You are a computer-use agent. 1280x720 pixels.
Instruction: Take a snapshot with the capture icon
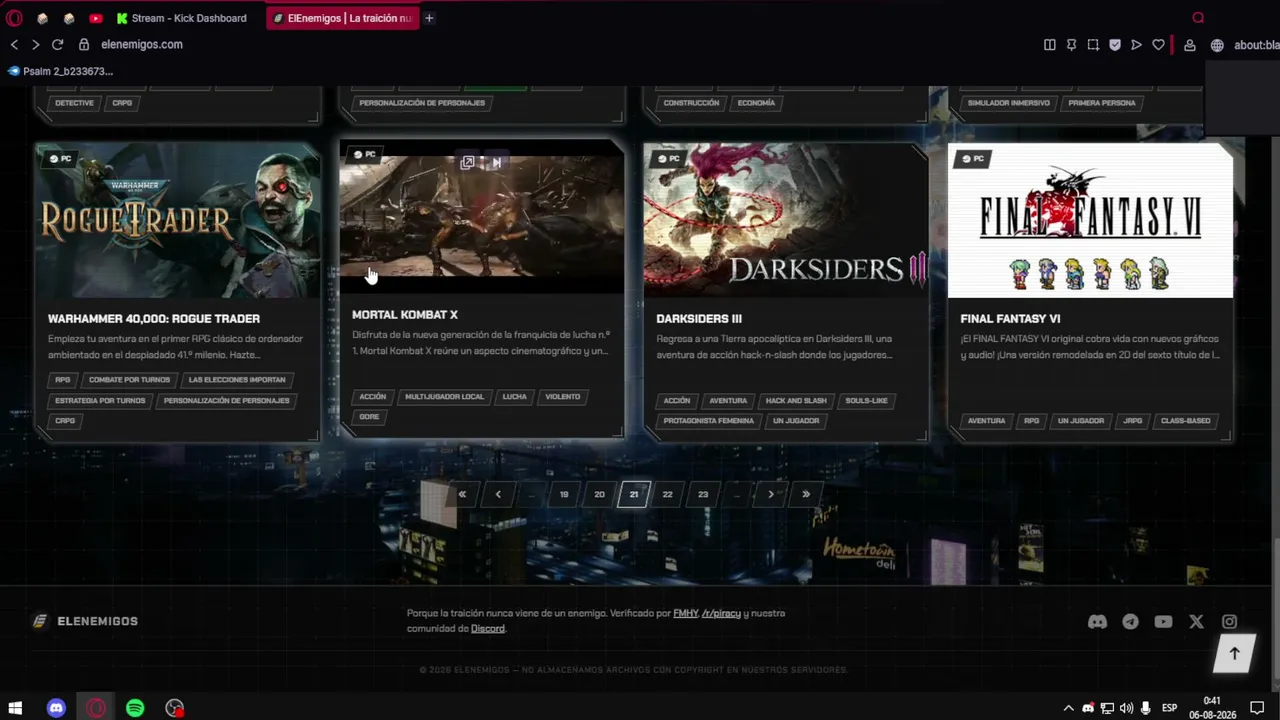pos(1093,45)
